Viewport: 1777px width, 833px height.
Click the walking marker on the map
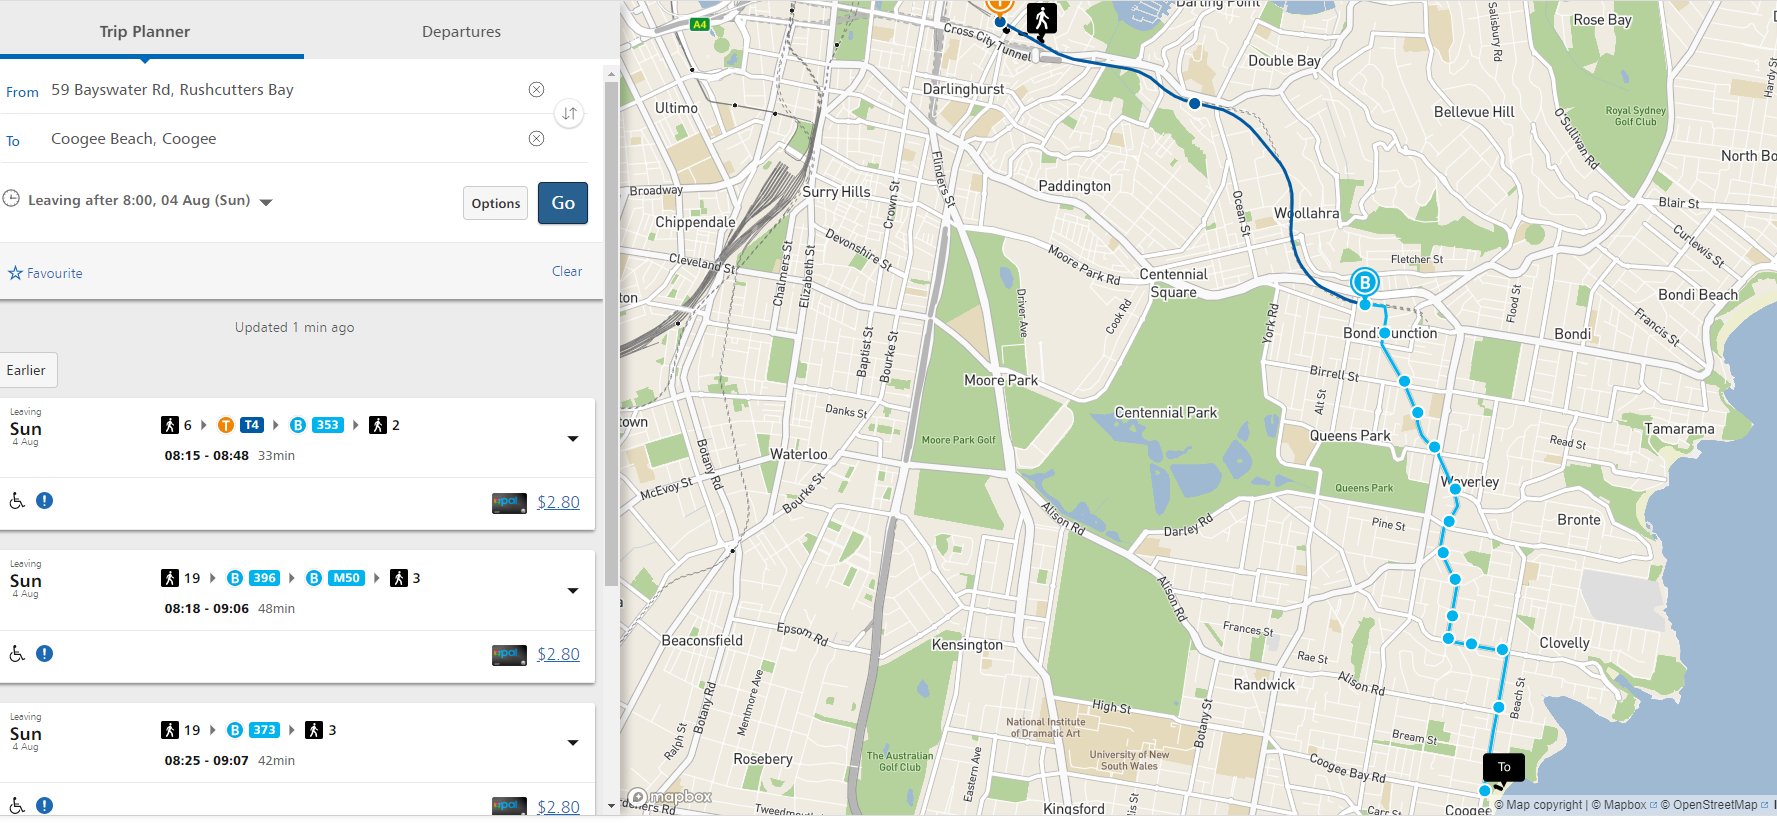[x=1042, y=19]
